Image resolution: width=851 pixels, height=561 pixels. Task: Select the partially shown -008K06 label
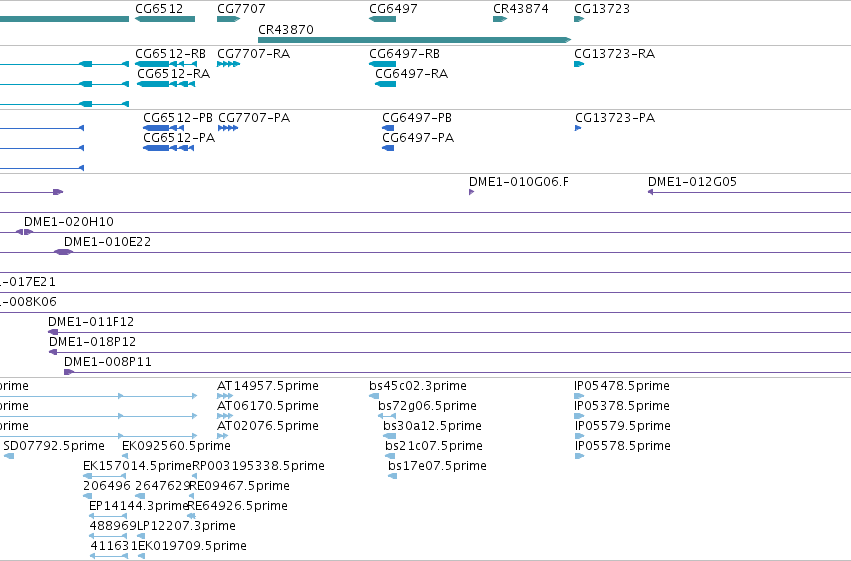[x=28, y=302]
